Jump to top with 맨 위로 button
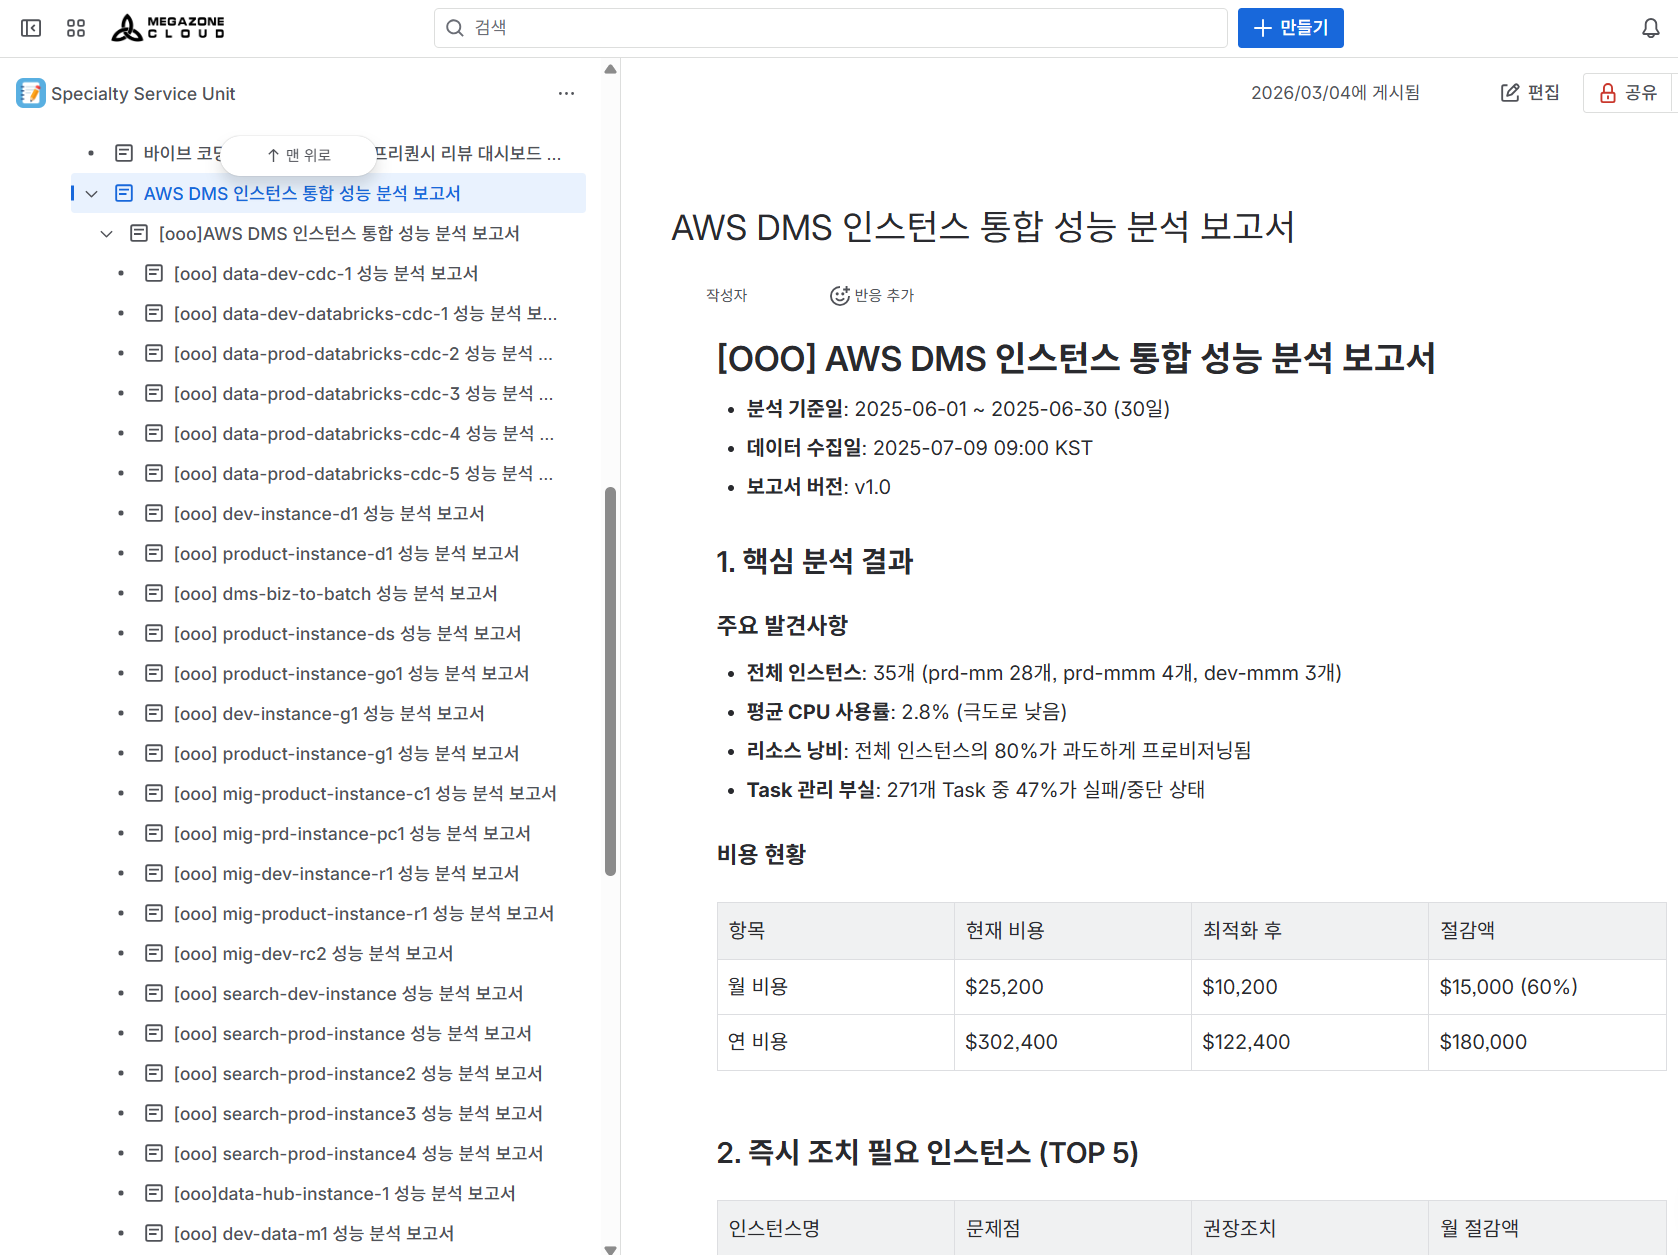The image size is (1678, 1255). (299, 155)
